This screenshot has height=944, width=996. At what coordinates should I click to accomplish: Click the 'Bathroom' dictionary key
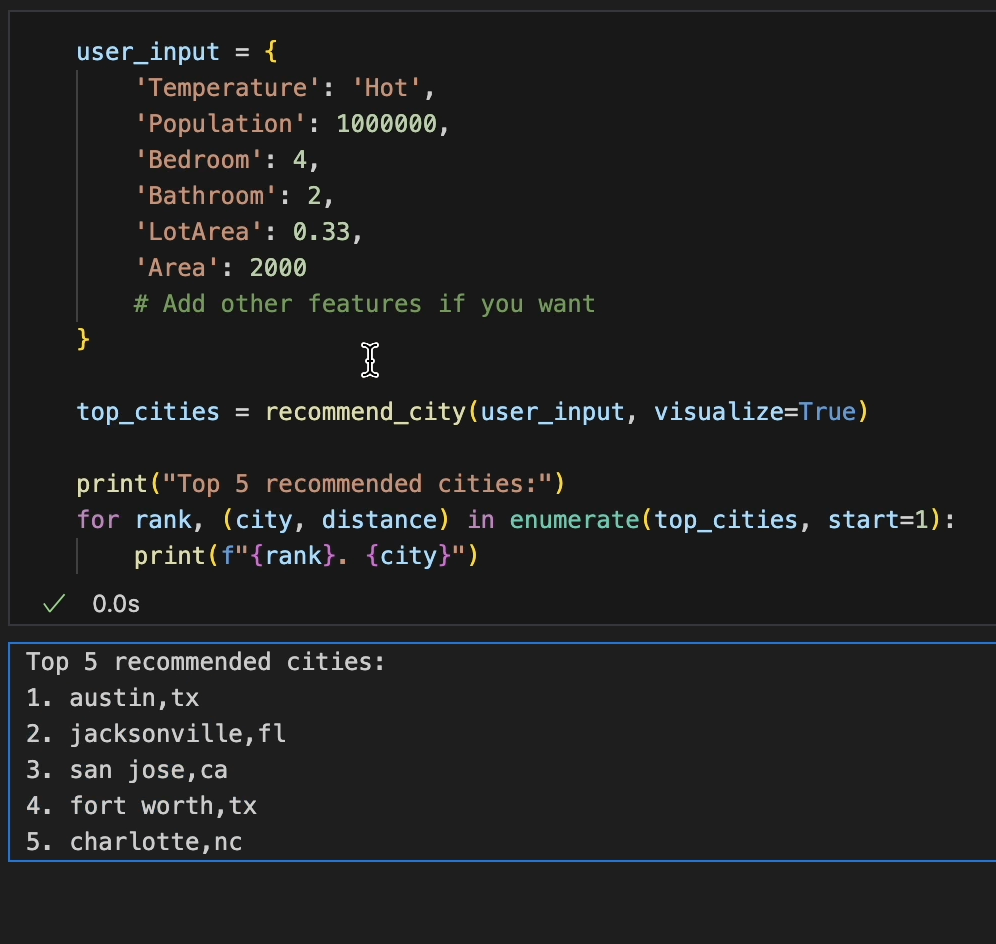coord(205,196)
